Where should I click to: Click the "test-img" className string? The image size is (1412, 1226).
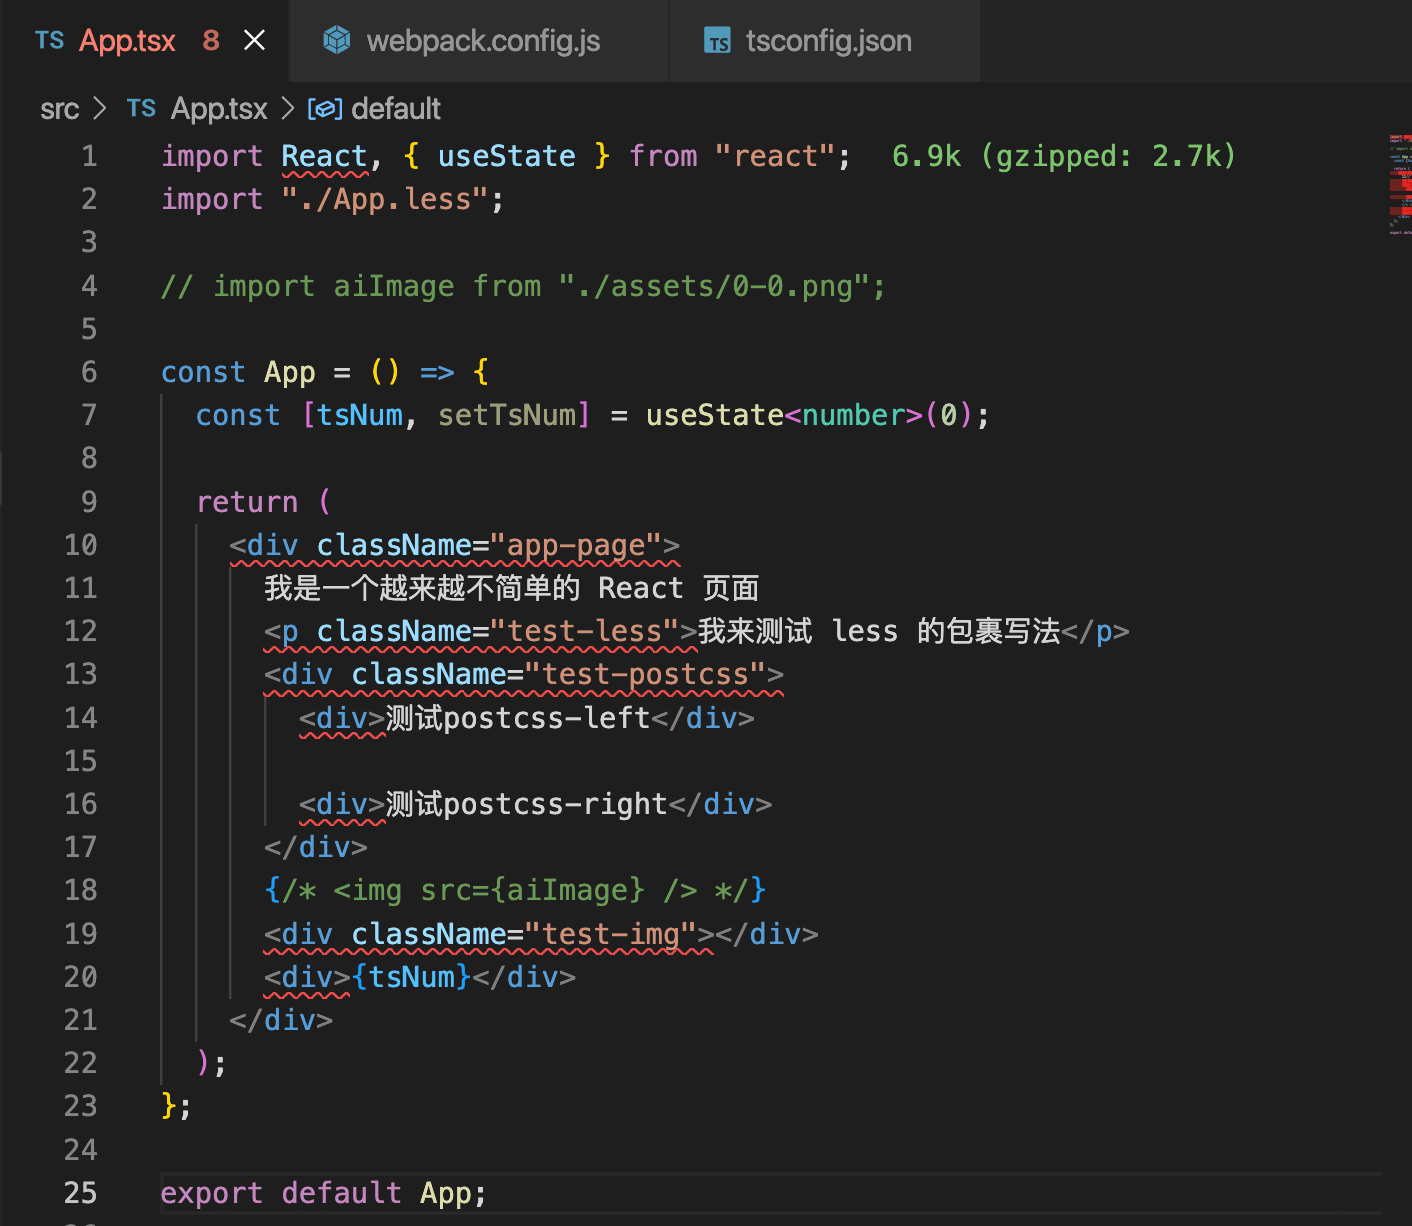coord(610,934)
